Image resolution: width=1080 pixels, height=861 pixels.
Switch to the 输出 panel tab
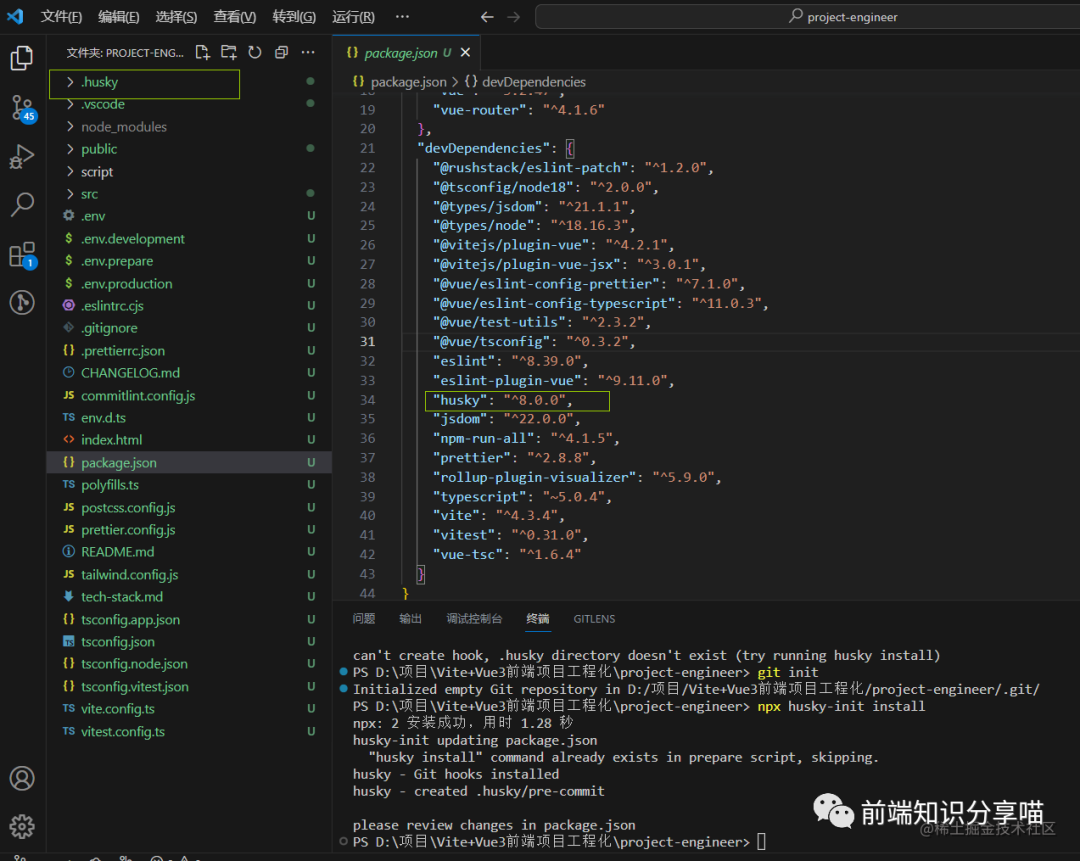point(411,619)
